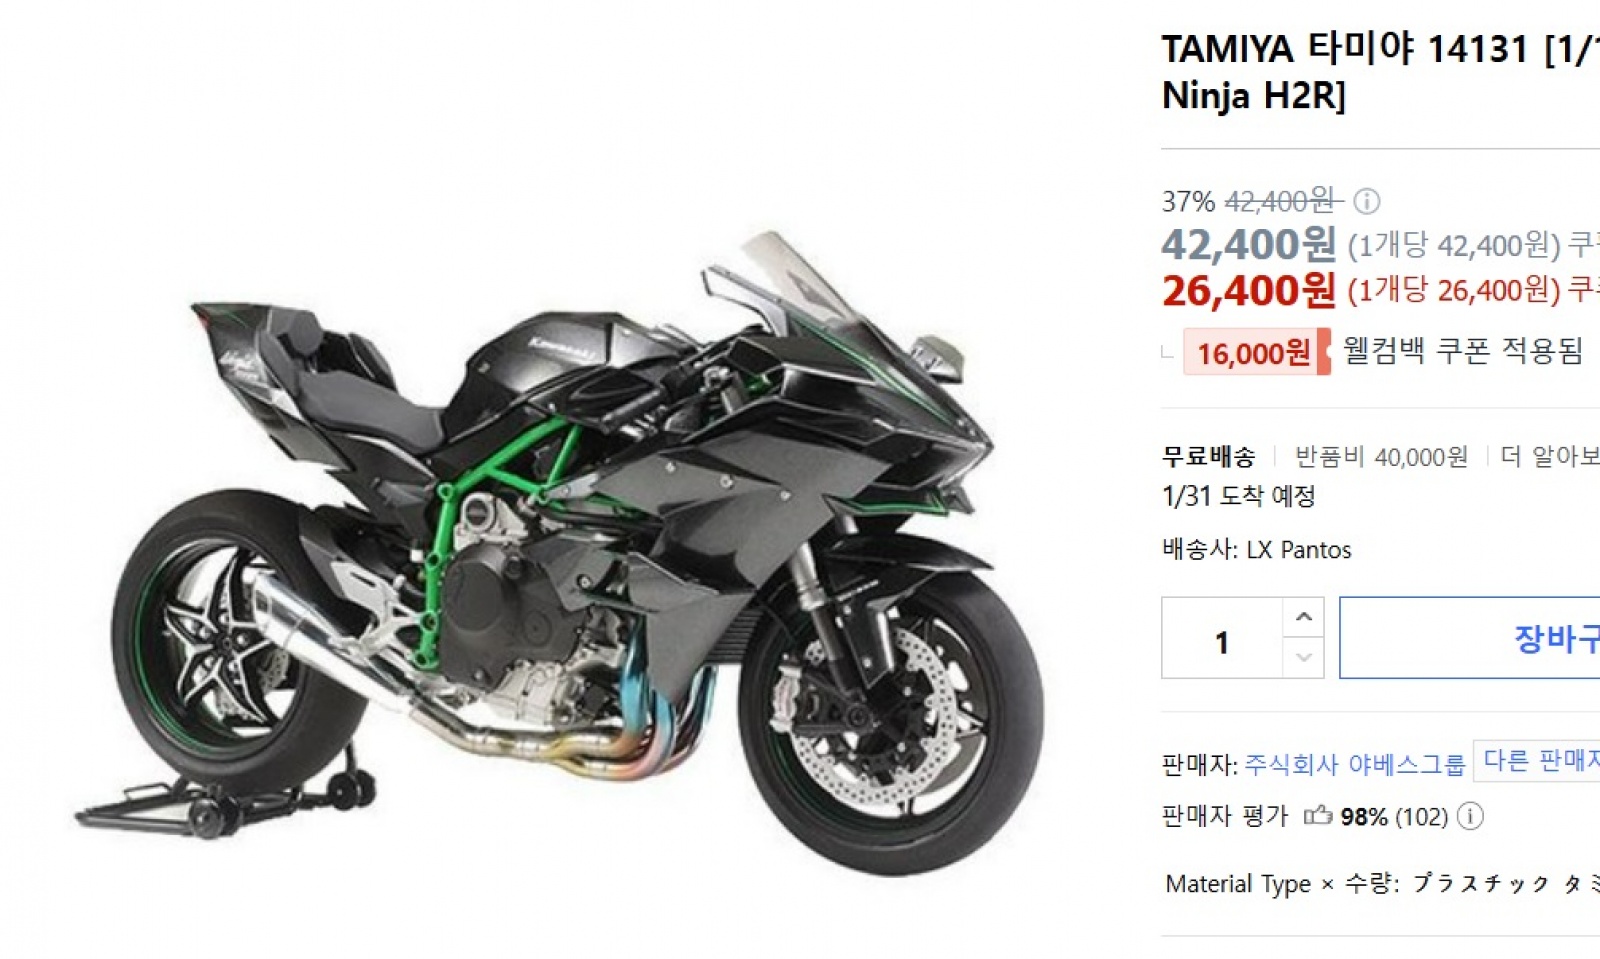Click the quantity input field showing 1

(1222, 638)
